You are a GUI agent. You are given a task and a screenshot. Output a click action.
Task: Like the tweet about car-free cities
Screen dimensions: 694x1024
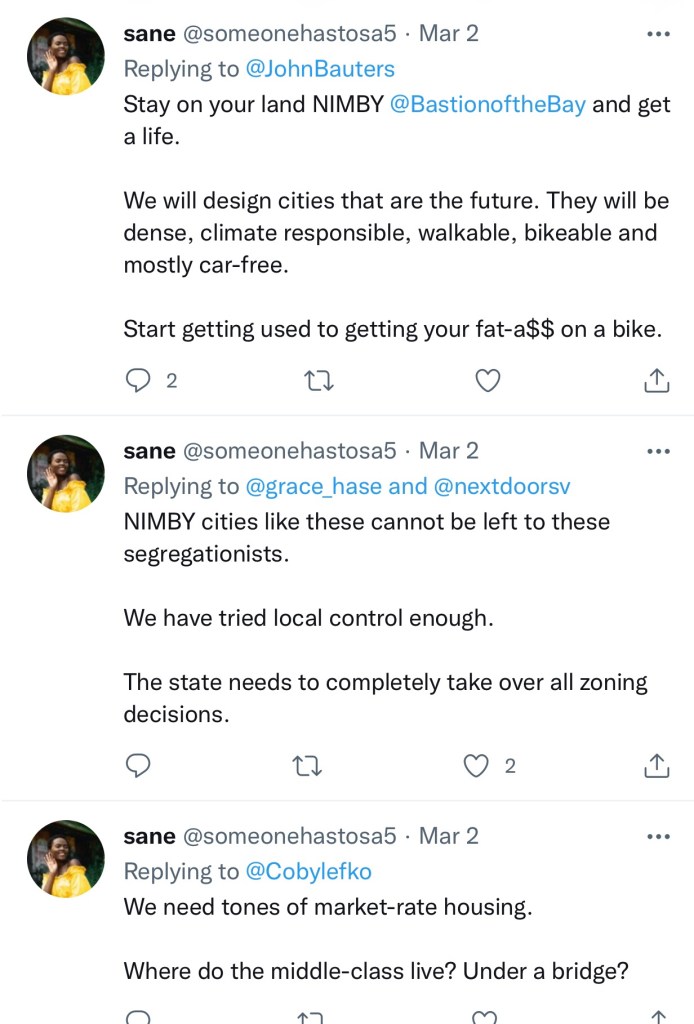[487, 380]
